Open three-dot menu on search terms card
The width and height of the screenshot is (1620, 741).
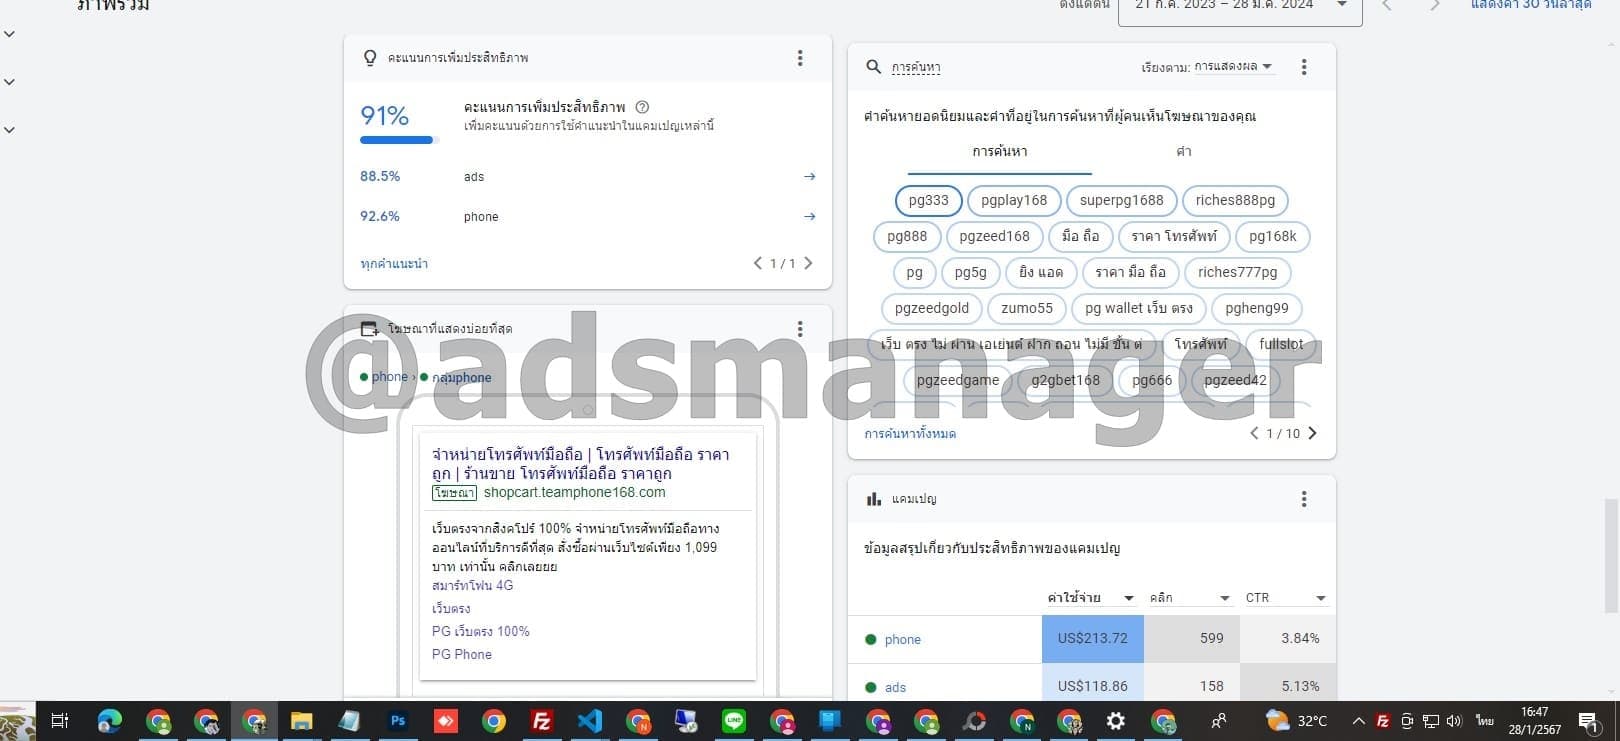click(1303, 67)
